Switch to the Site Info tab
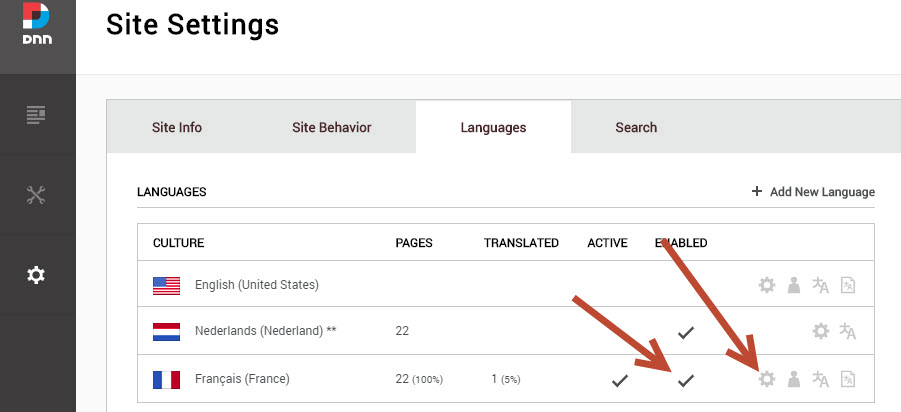The image size is (901, 412). 177,128
